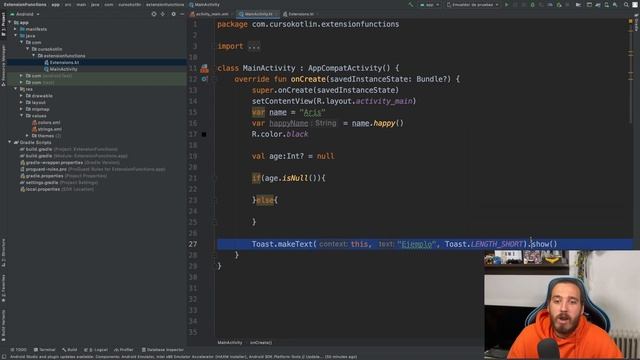
Task: Open the app run configuration dropdown
Action: (429, 4)
